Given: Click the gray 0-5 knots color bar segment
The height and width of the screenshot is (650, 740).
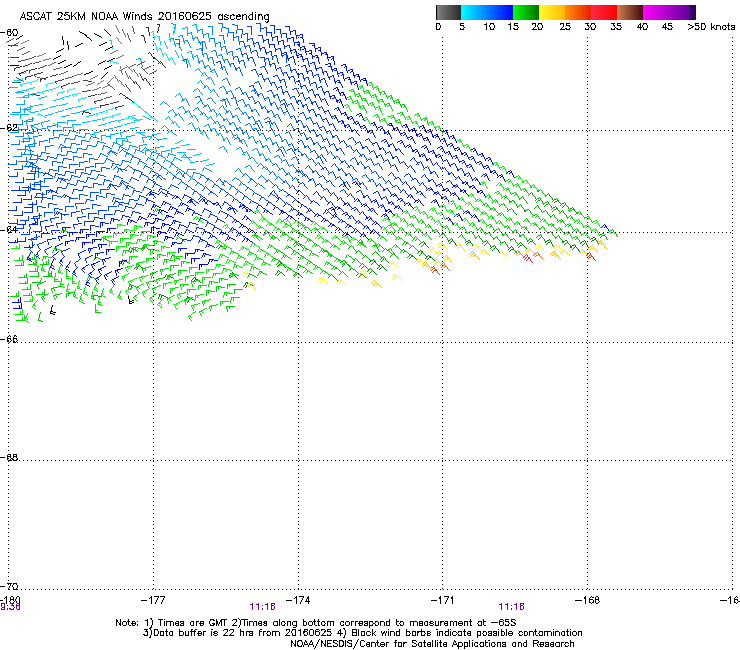Looking at the screenshot, I should [448, 12].
